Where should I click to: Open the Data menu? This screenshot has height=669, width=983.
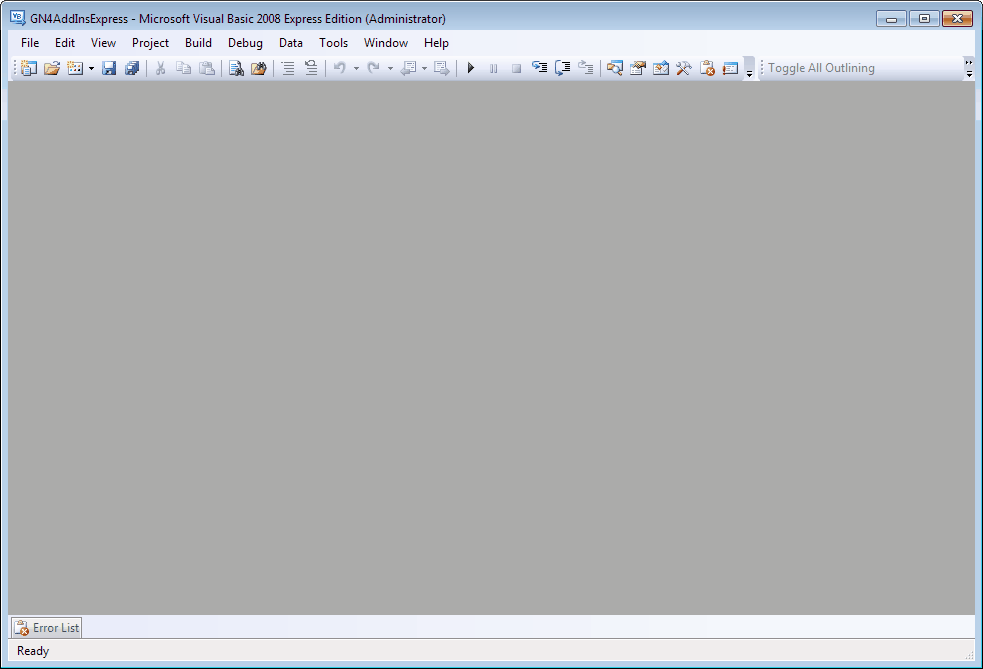[291, 43]
